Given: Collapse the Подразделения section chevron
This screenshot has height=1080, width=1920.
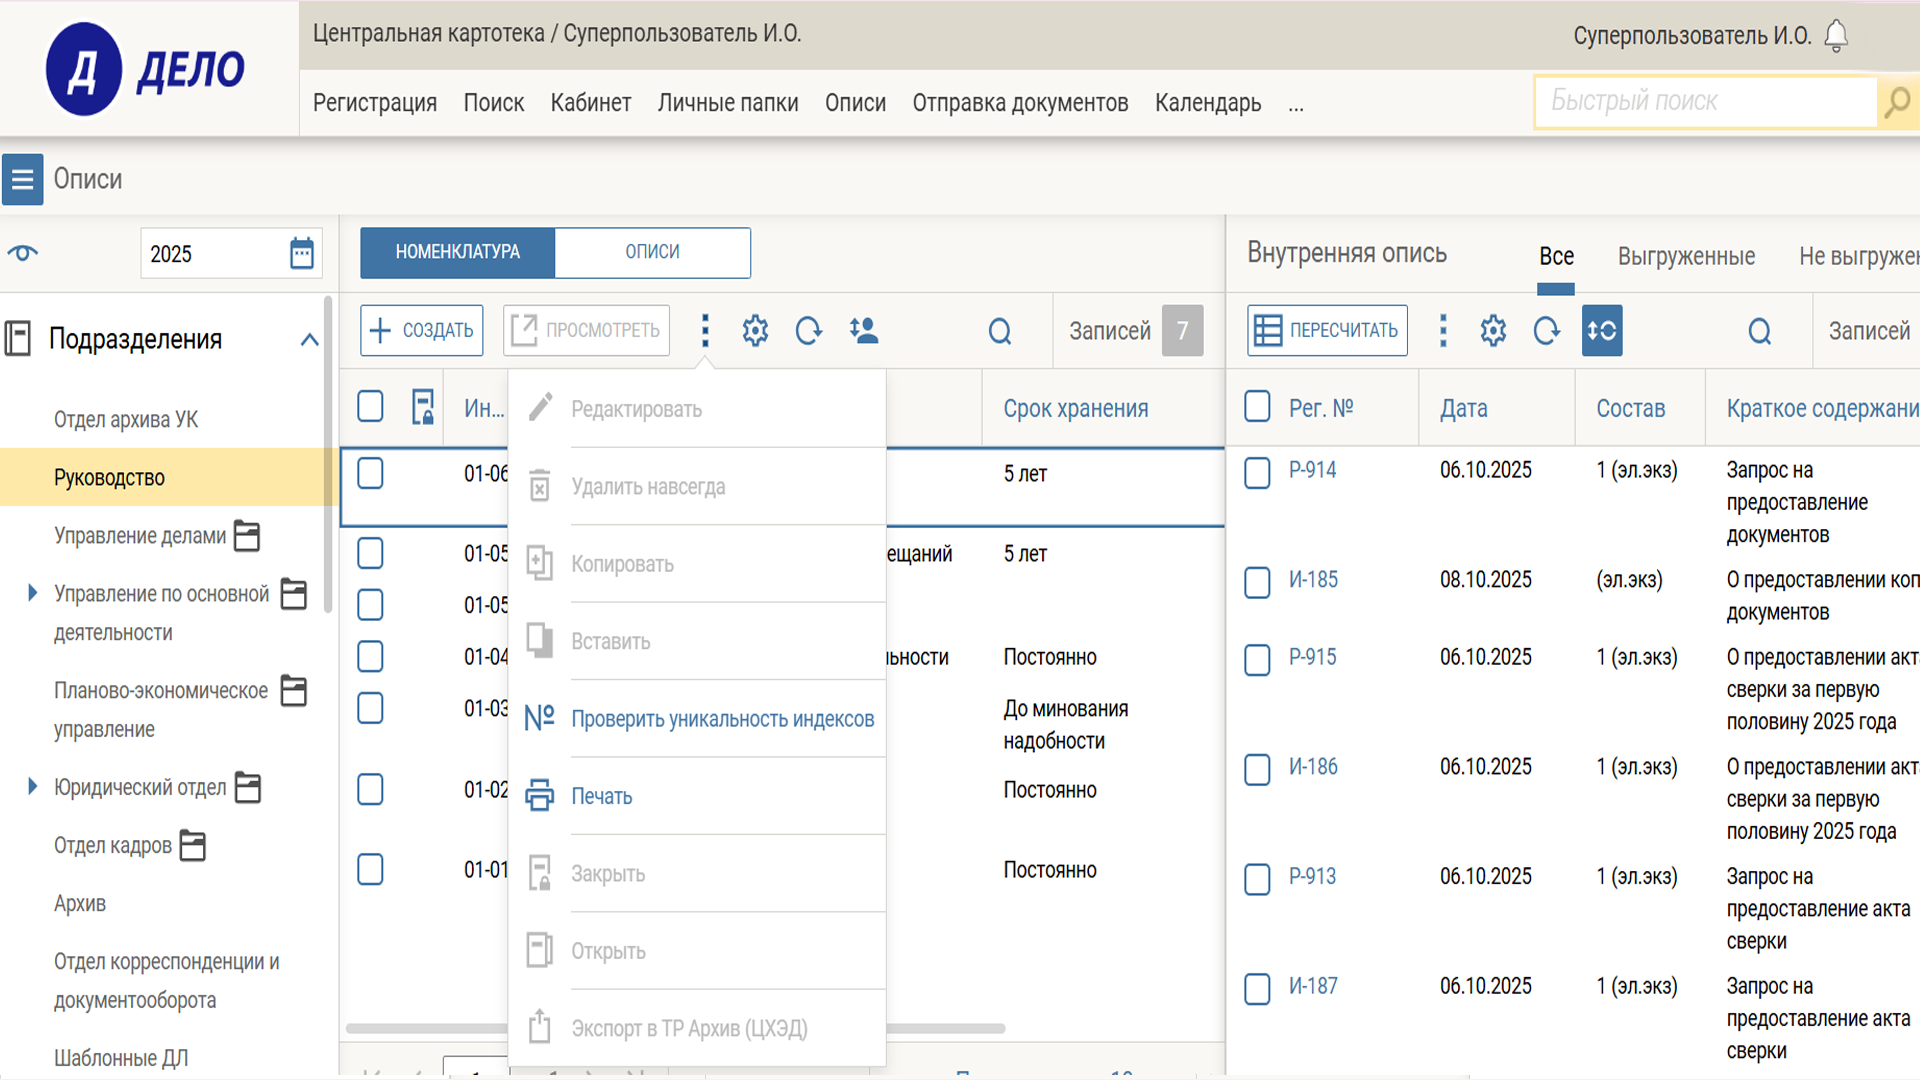Looking at the screenshot, I should 309,340.
